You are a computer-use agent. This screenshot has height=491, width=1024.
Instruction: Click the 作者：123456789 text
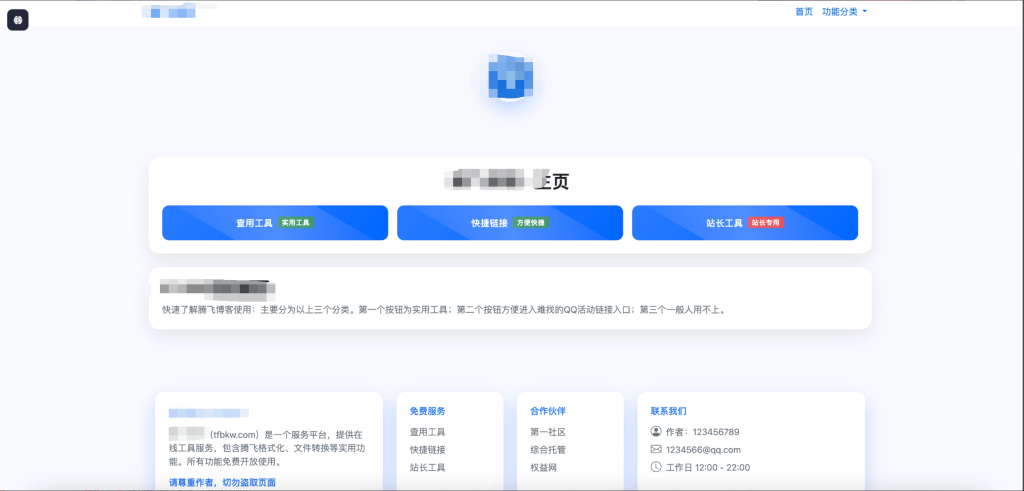[703, 432]
